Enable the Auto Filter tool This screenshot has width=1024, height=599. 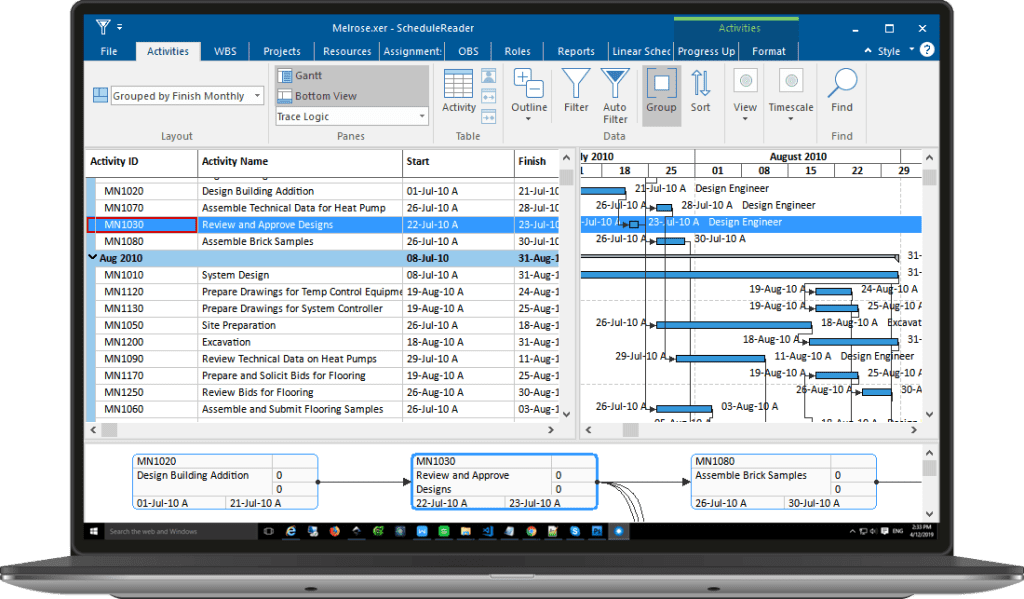click(x=614, y=90)
